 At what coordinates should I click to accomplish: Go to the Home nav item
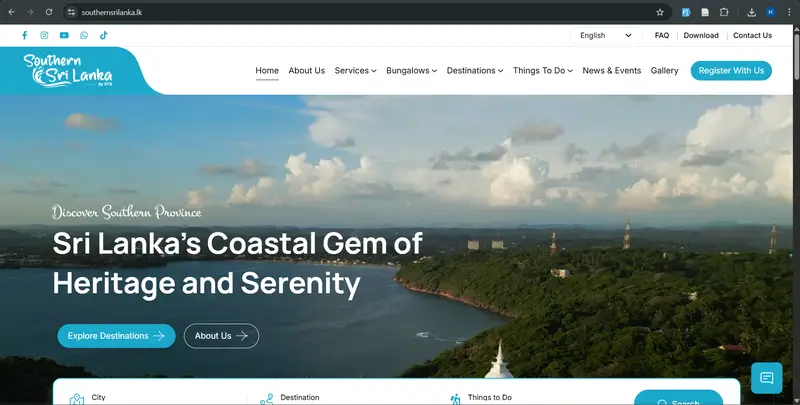point(267,70)
